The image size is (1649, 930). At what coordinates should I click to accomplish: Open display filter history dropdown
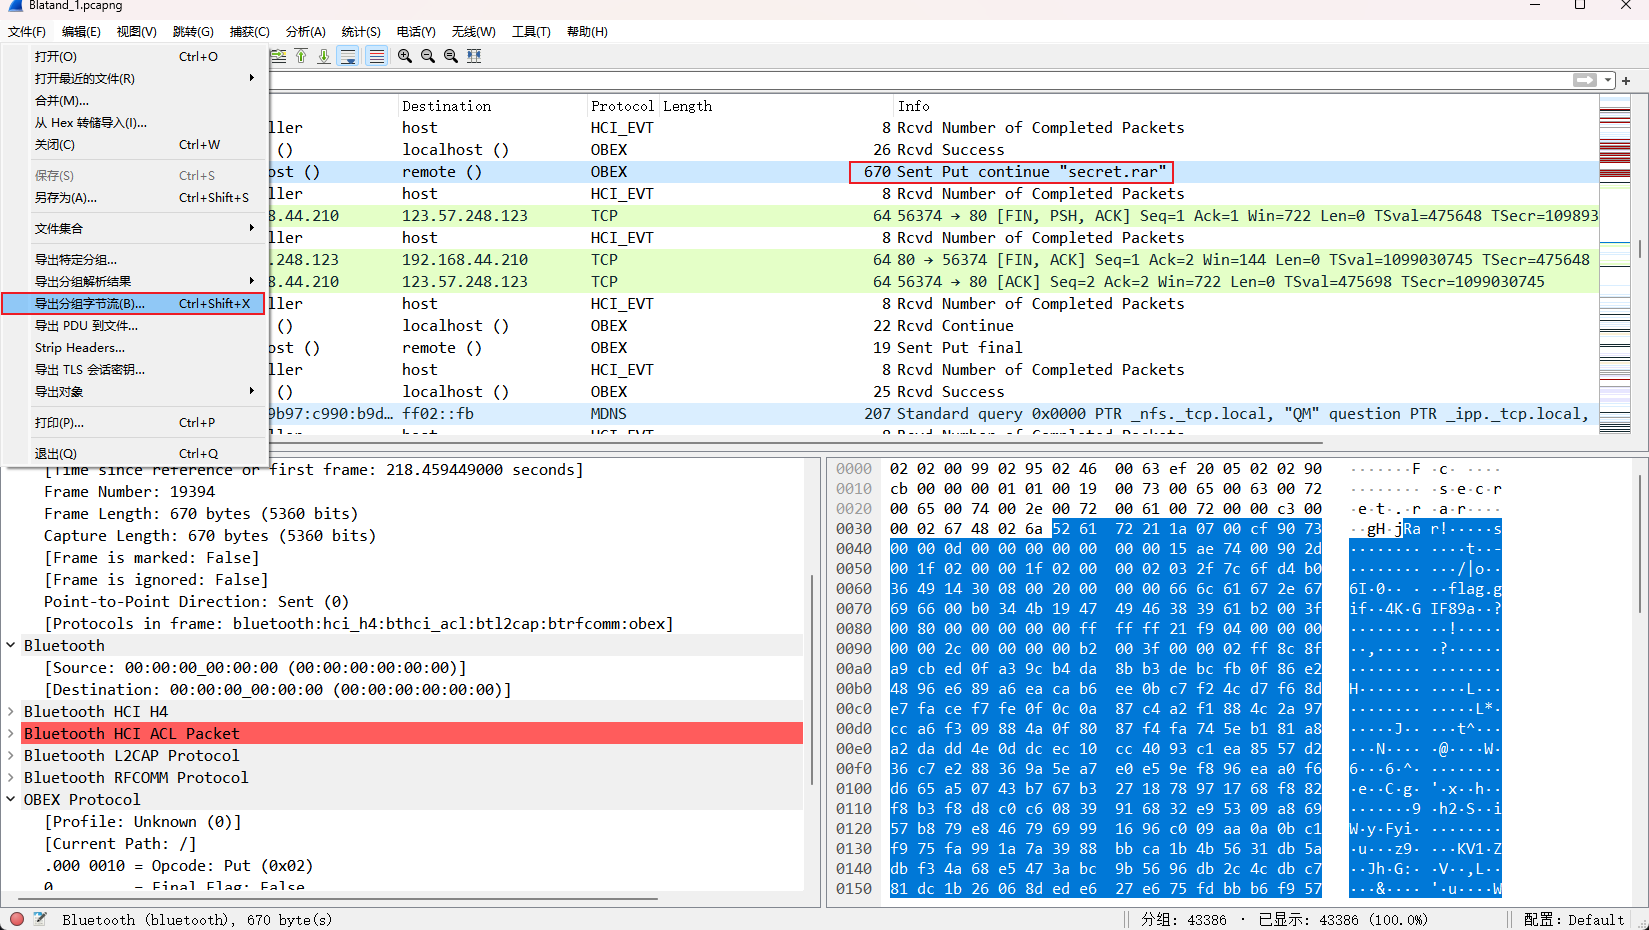click(x=1608, y=80)
